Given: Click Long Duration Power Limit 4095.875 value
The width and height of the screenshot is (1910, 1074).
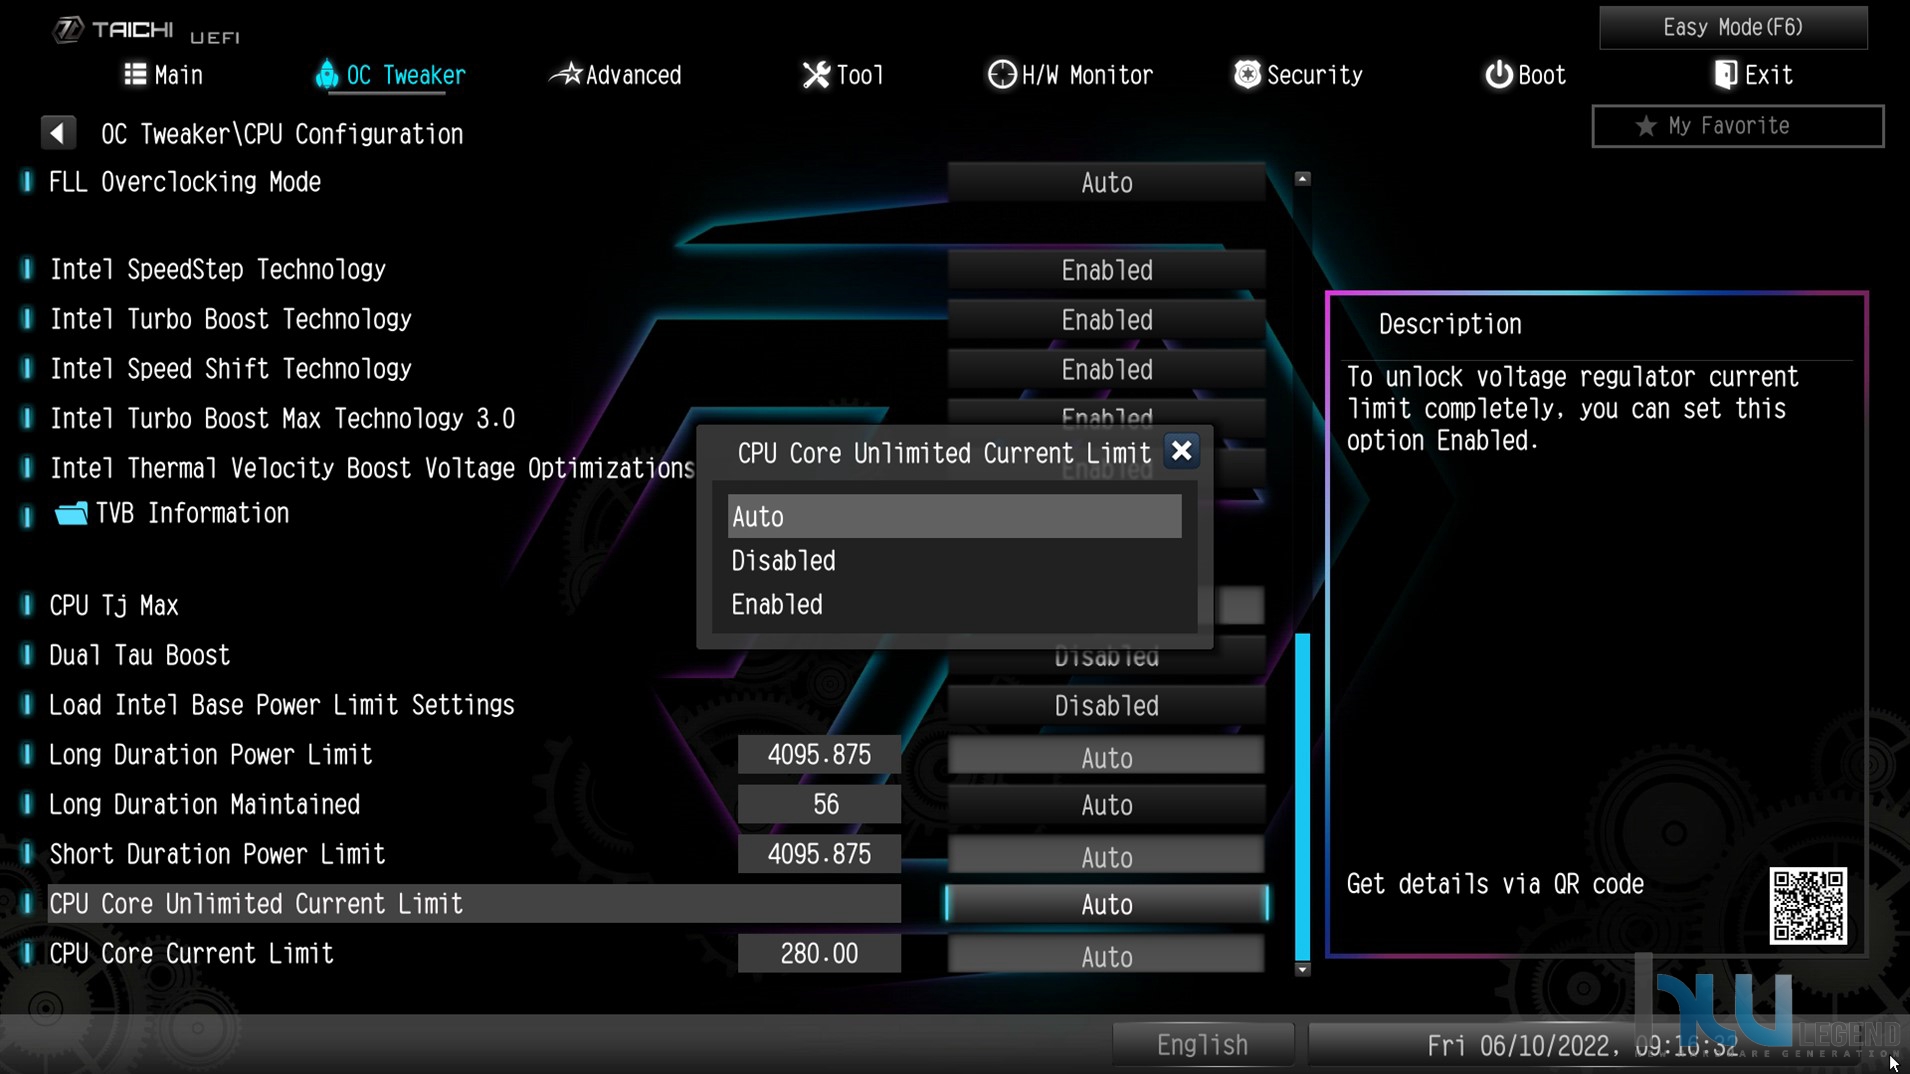Looking at the screenshot, I should 819,755.
